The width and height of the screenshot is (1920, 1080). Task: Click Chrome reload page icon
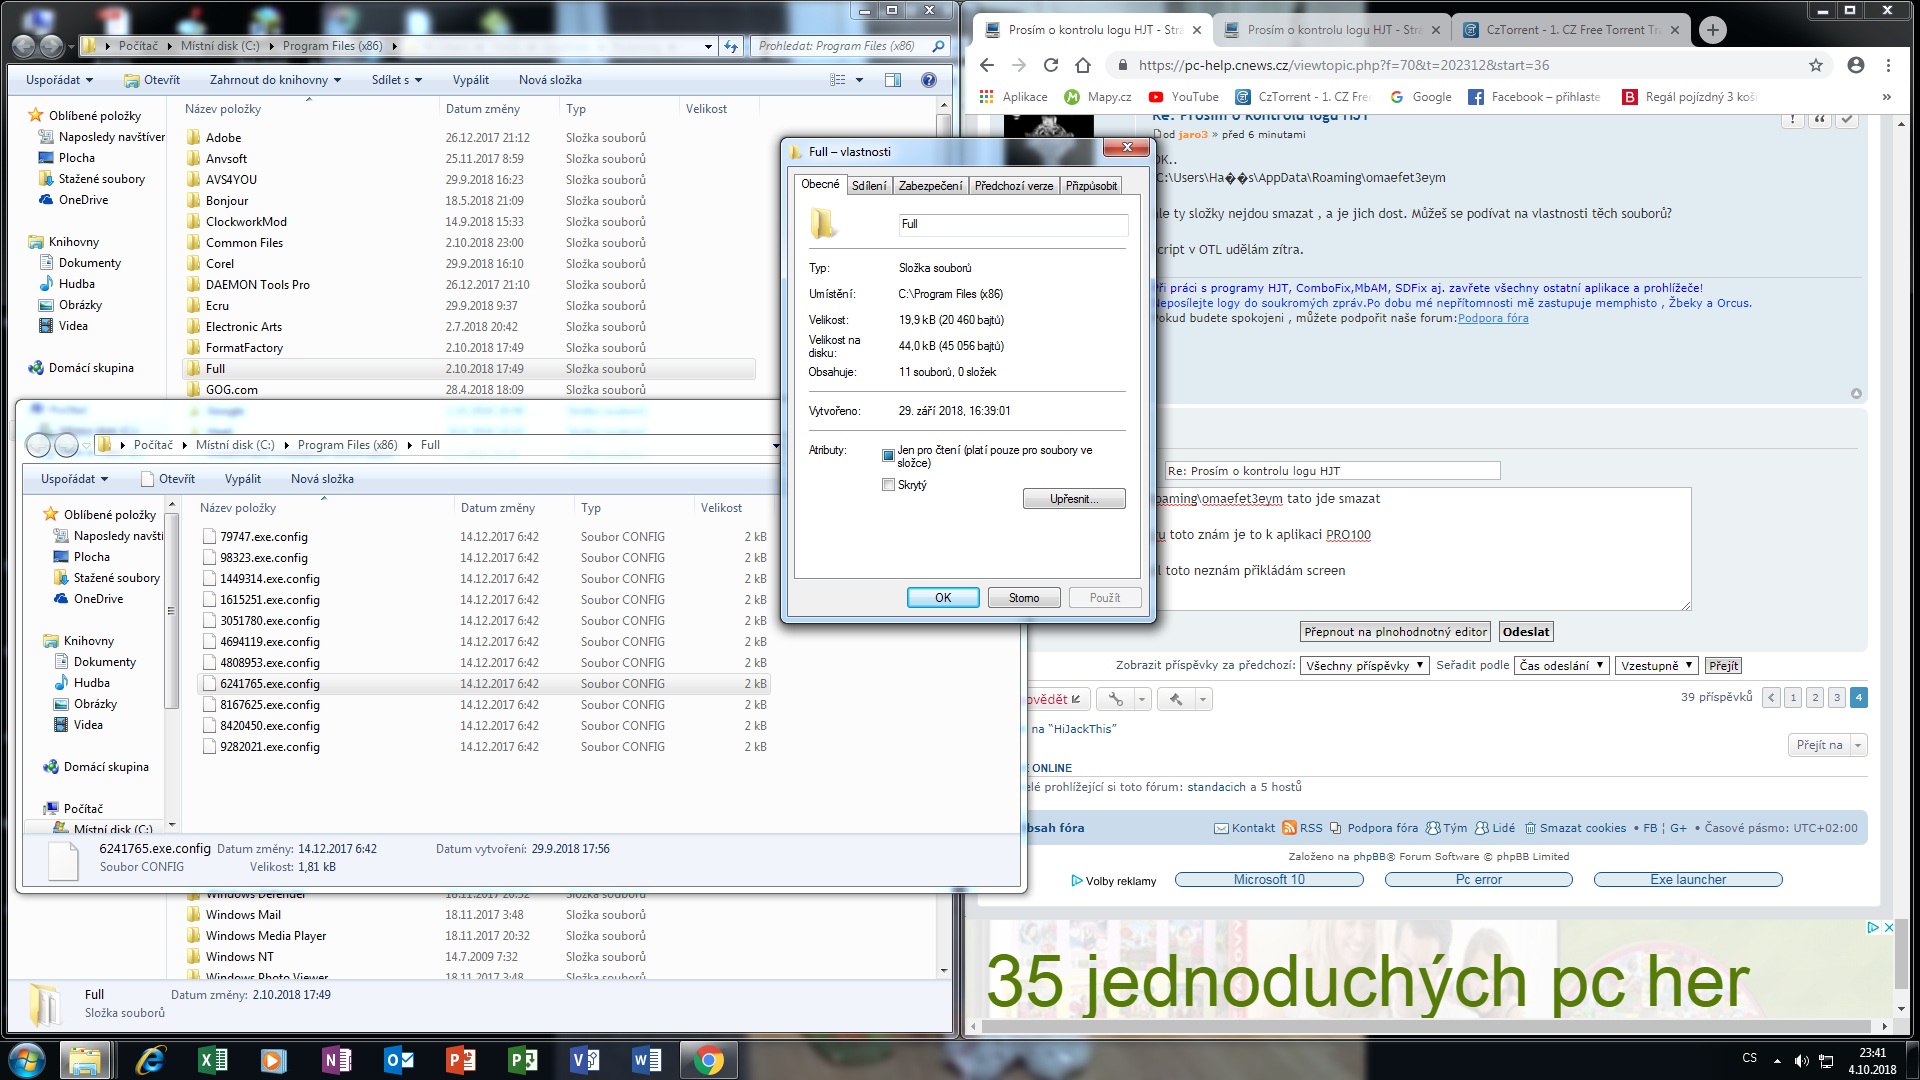pos(1050,65)
